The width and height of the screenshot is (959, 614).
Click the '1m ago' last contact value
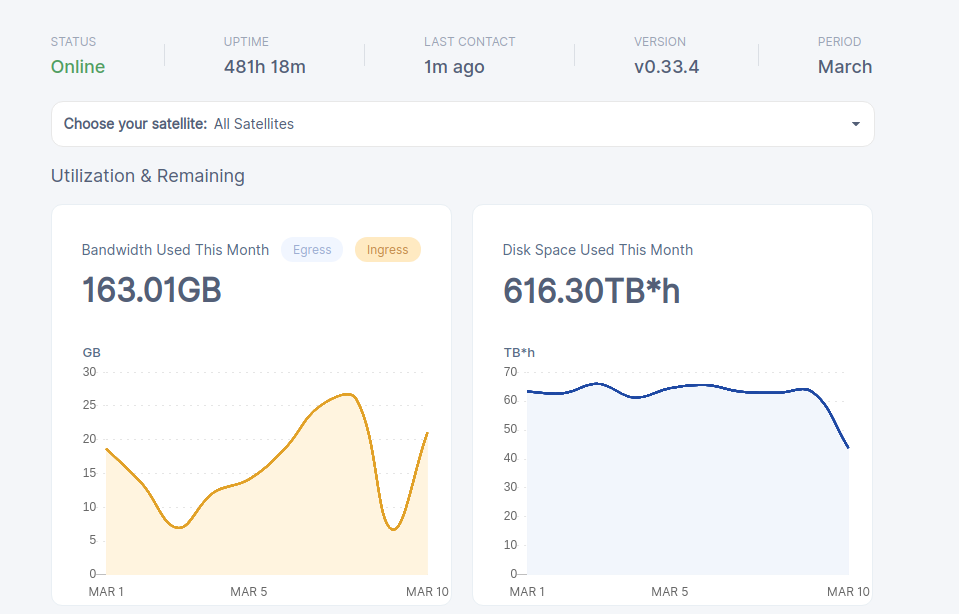tap(454, 67)
